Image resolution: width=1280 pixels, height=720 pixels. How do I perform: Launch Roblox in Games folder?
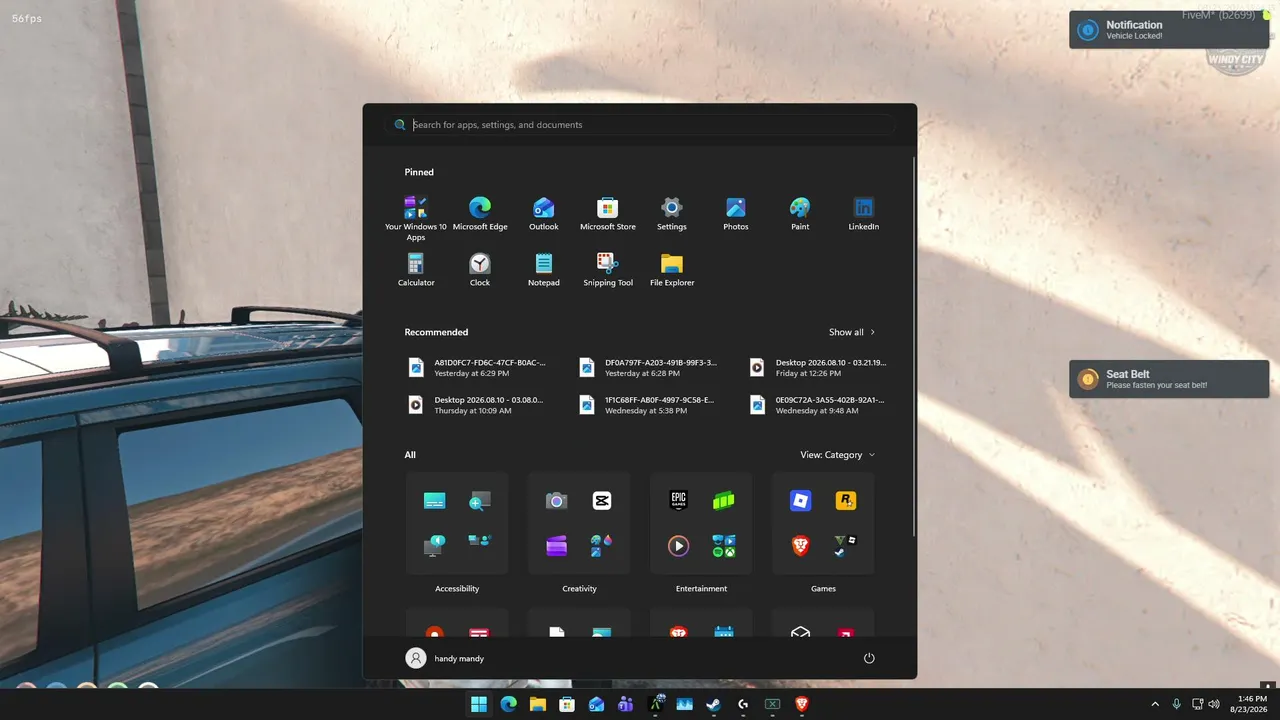coord(801,500)
